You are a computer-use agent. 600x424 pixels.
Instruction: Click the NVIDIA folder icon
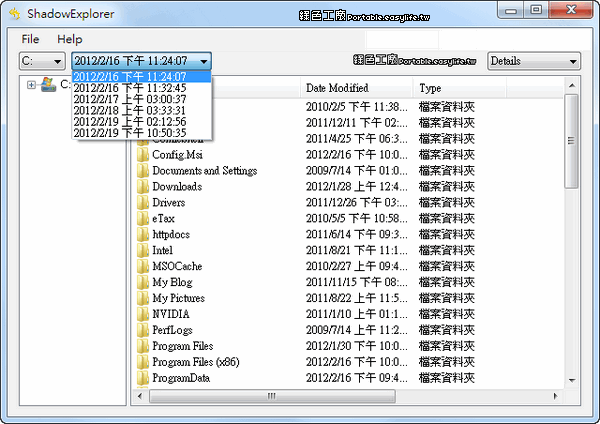(x=143, y=314)
